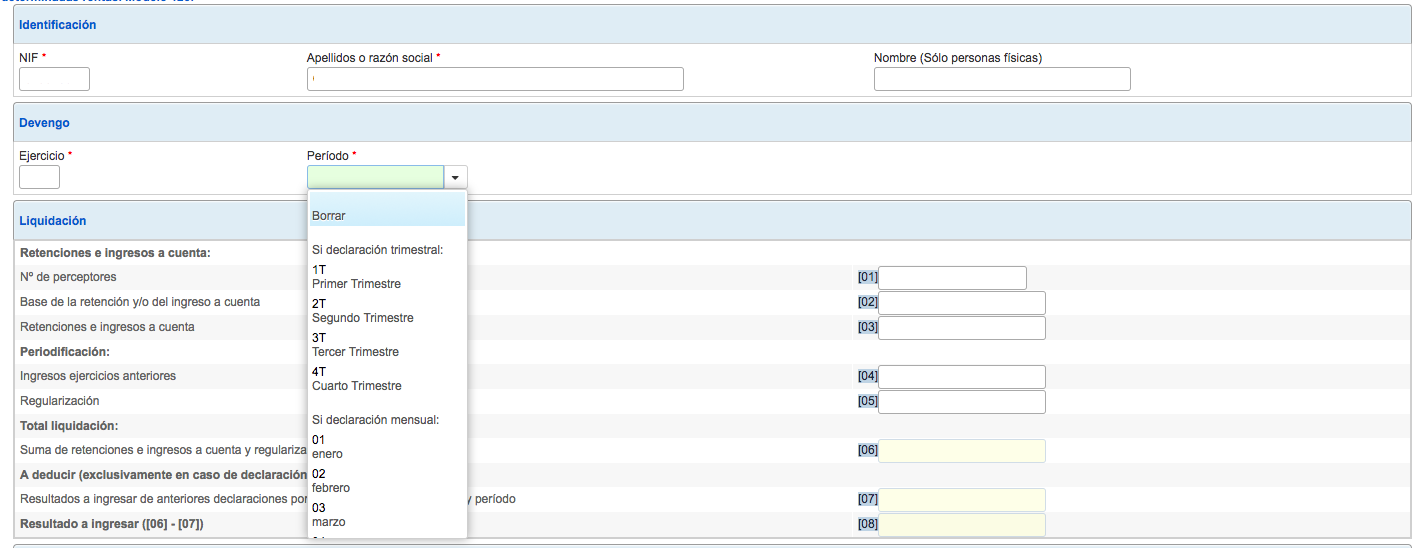This screenshot has height=548, width=1416.
Task: Click field [04] Ingresos ejercicios anteriores
Action: tap(961, 377)
